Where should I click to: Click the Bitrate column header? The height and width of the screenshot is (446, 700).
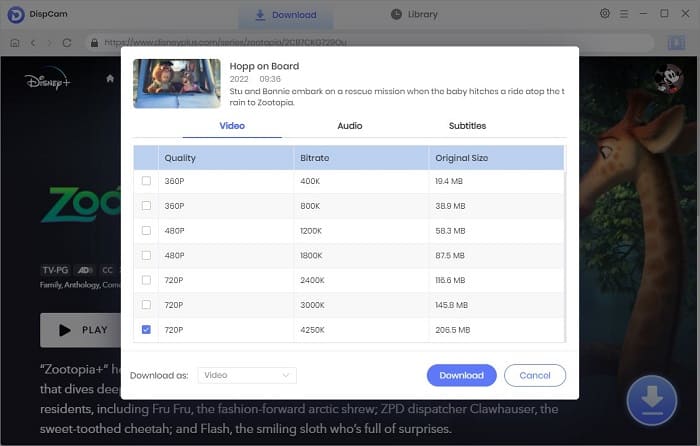click(361, 158)
